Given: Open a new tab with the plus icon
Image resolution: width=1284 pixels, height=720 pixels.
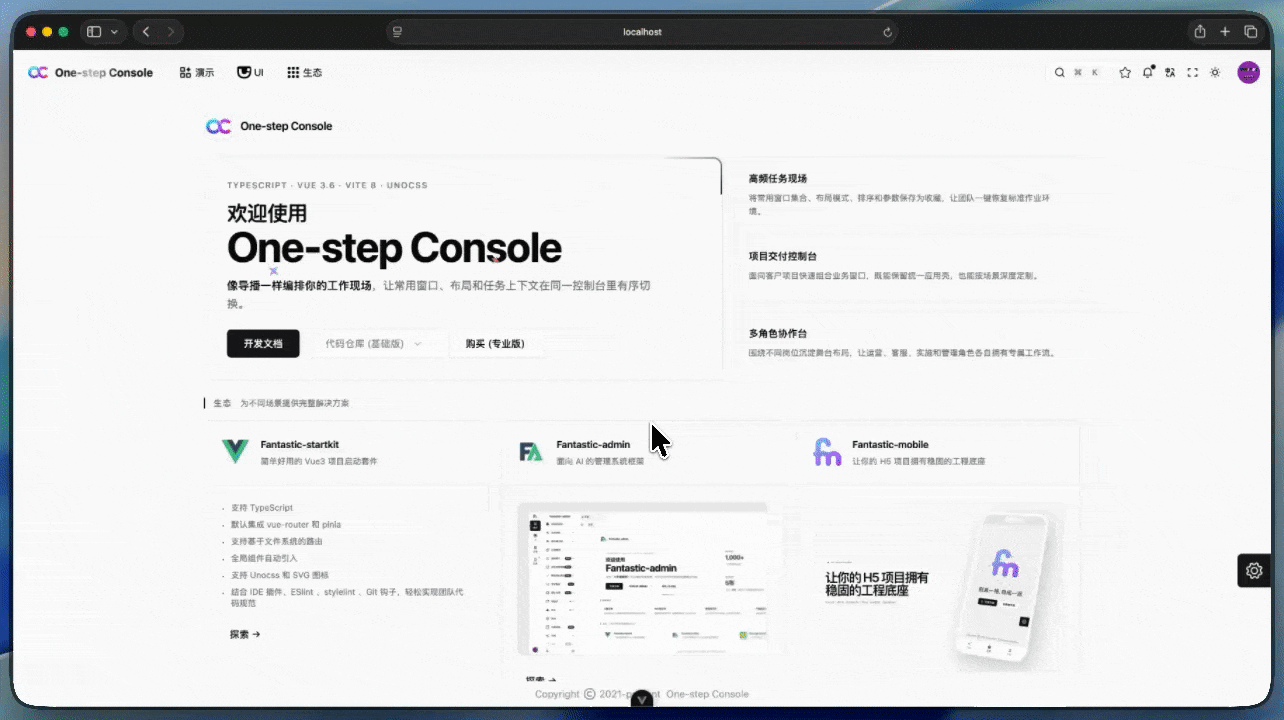Looking at the screenshot, I should pos(1225,32).
